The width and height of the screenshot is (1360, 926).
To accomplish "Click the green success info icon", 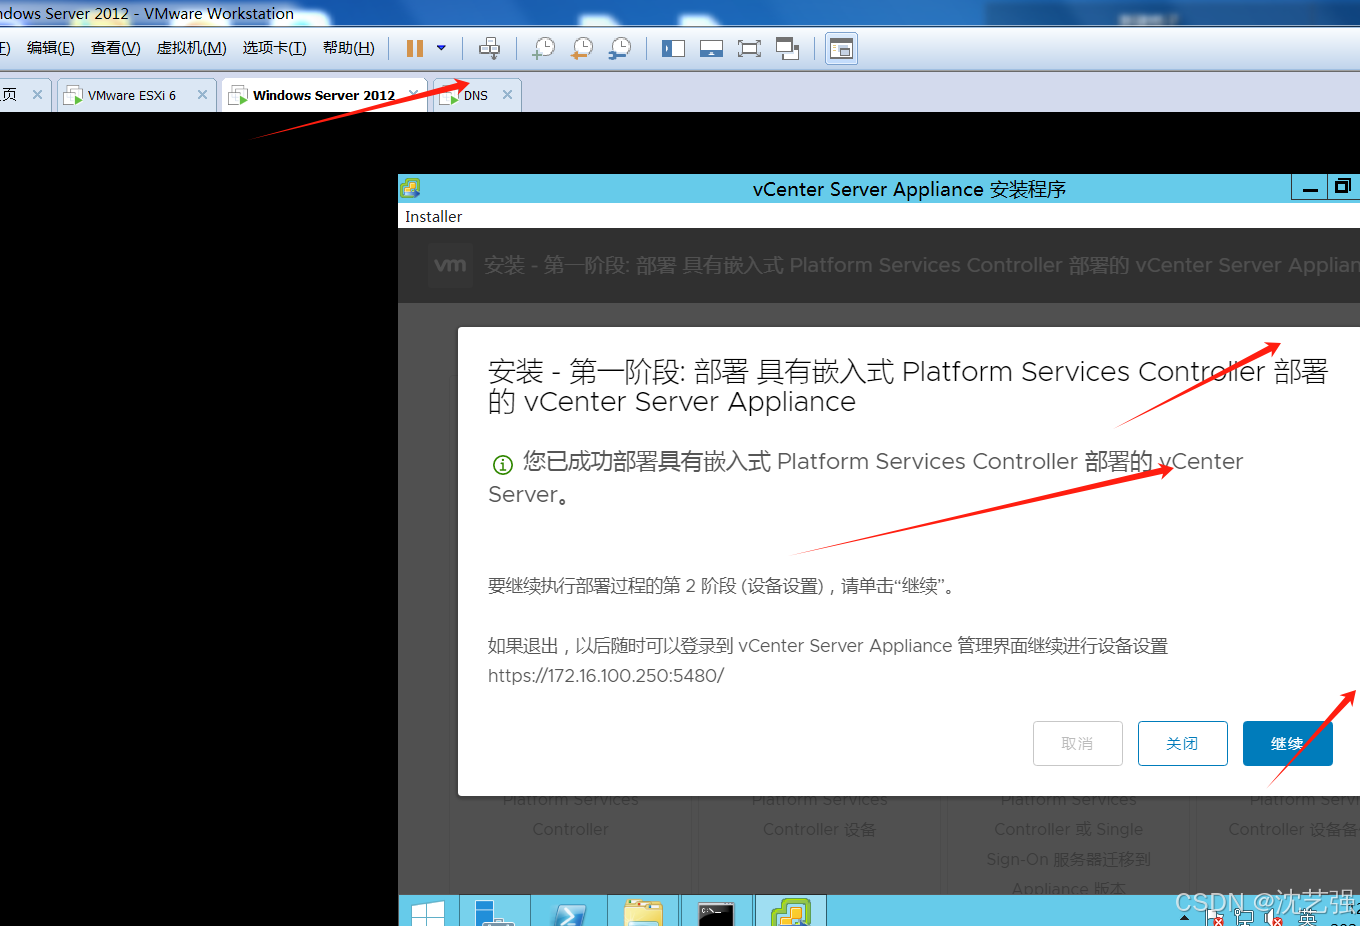I will (x=502, y=464).
